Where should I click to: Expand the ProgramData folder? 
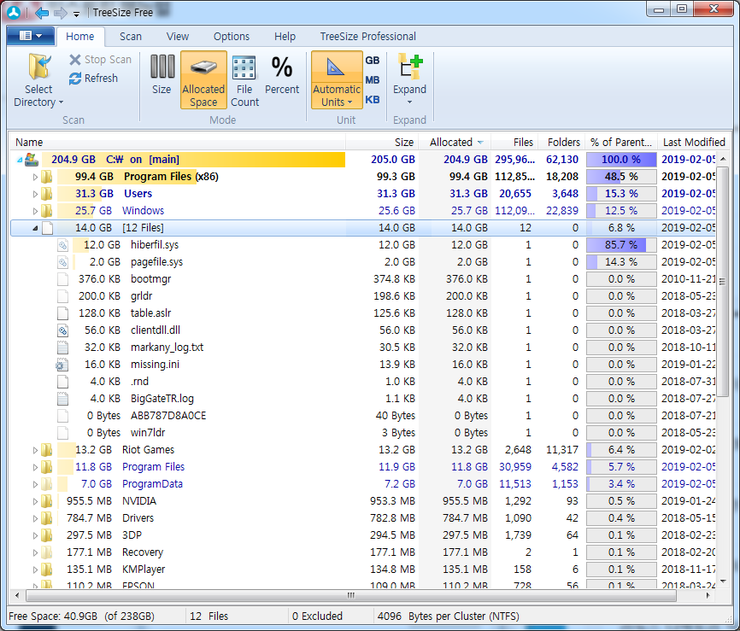click(35, 484)
